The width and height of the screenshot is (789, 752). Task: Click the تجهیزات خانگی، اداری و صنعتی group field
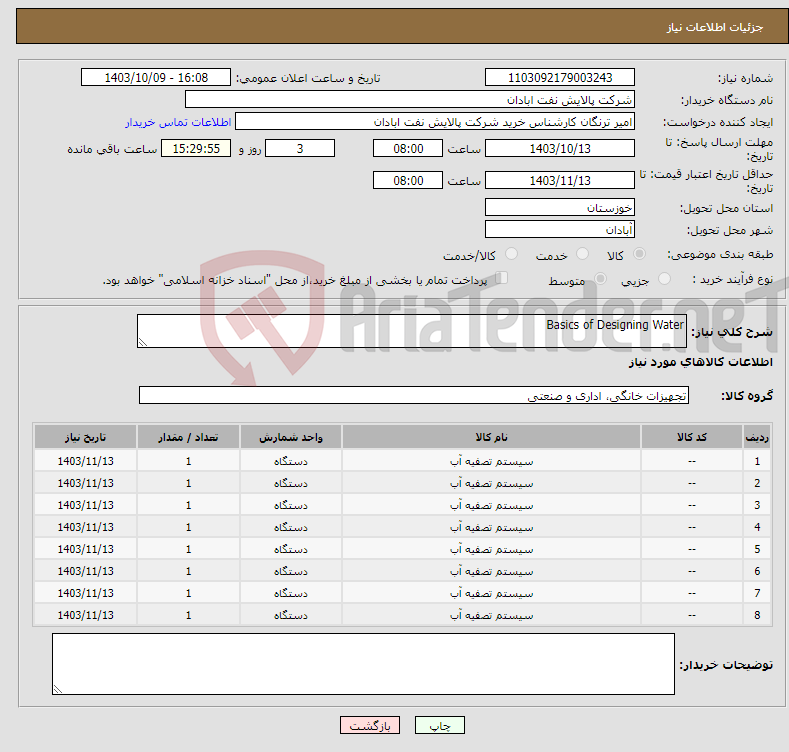tap(414, 396)
